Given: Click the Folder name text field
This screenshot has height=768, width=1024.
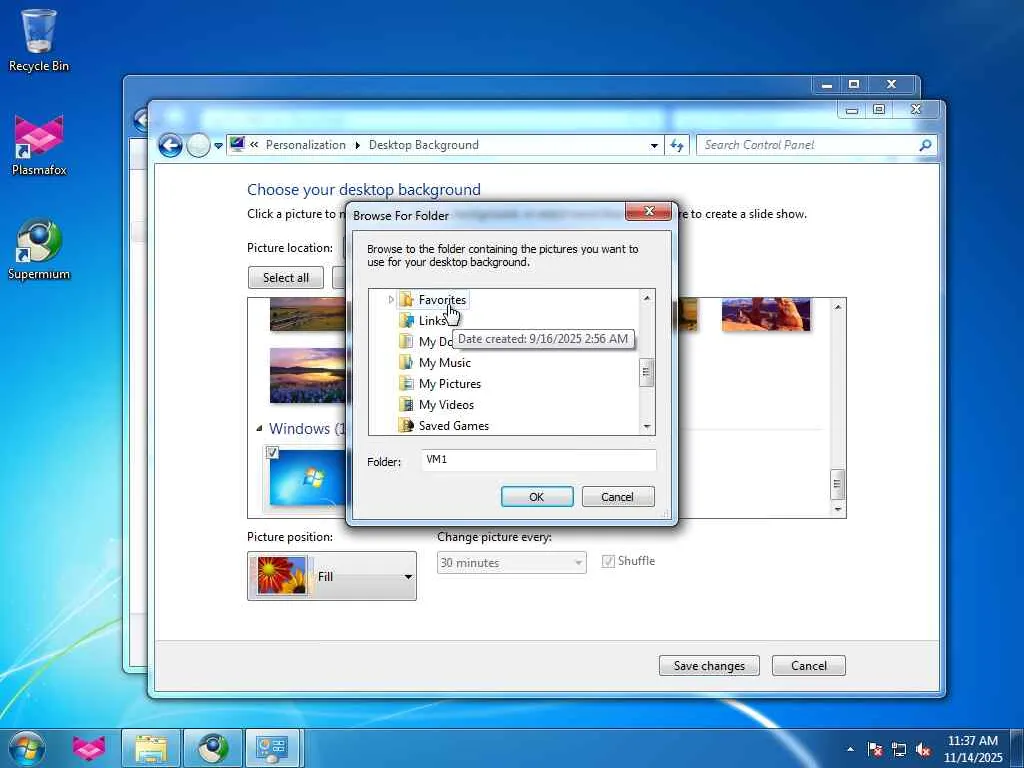Looking at the screenshot, I should point(539,460).
